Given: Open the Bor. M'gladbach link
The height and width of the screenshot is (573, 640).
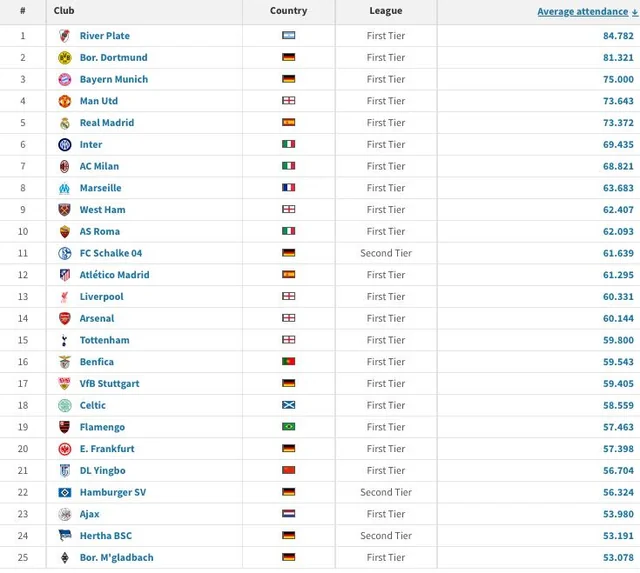Looking at the screenshot, I should coord(117,558).
